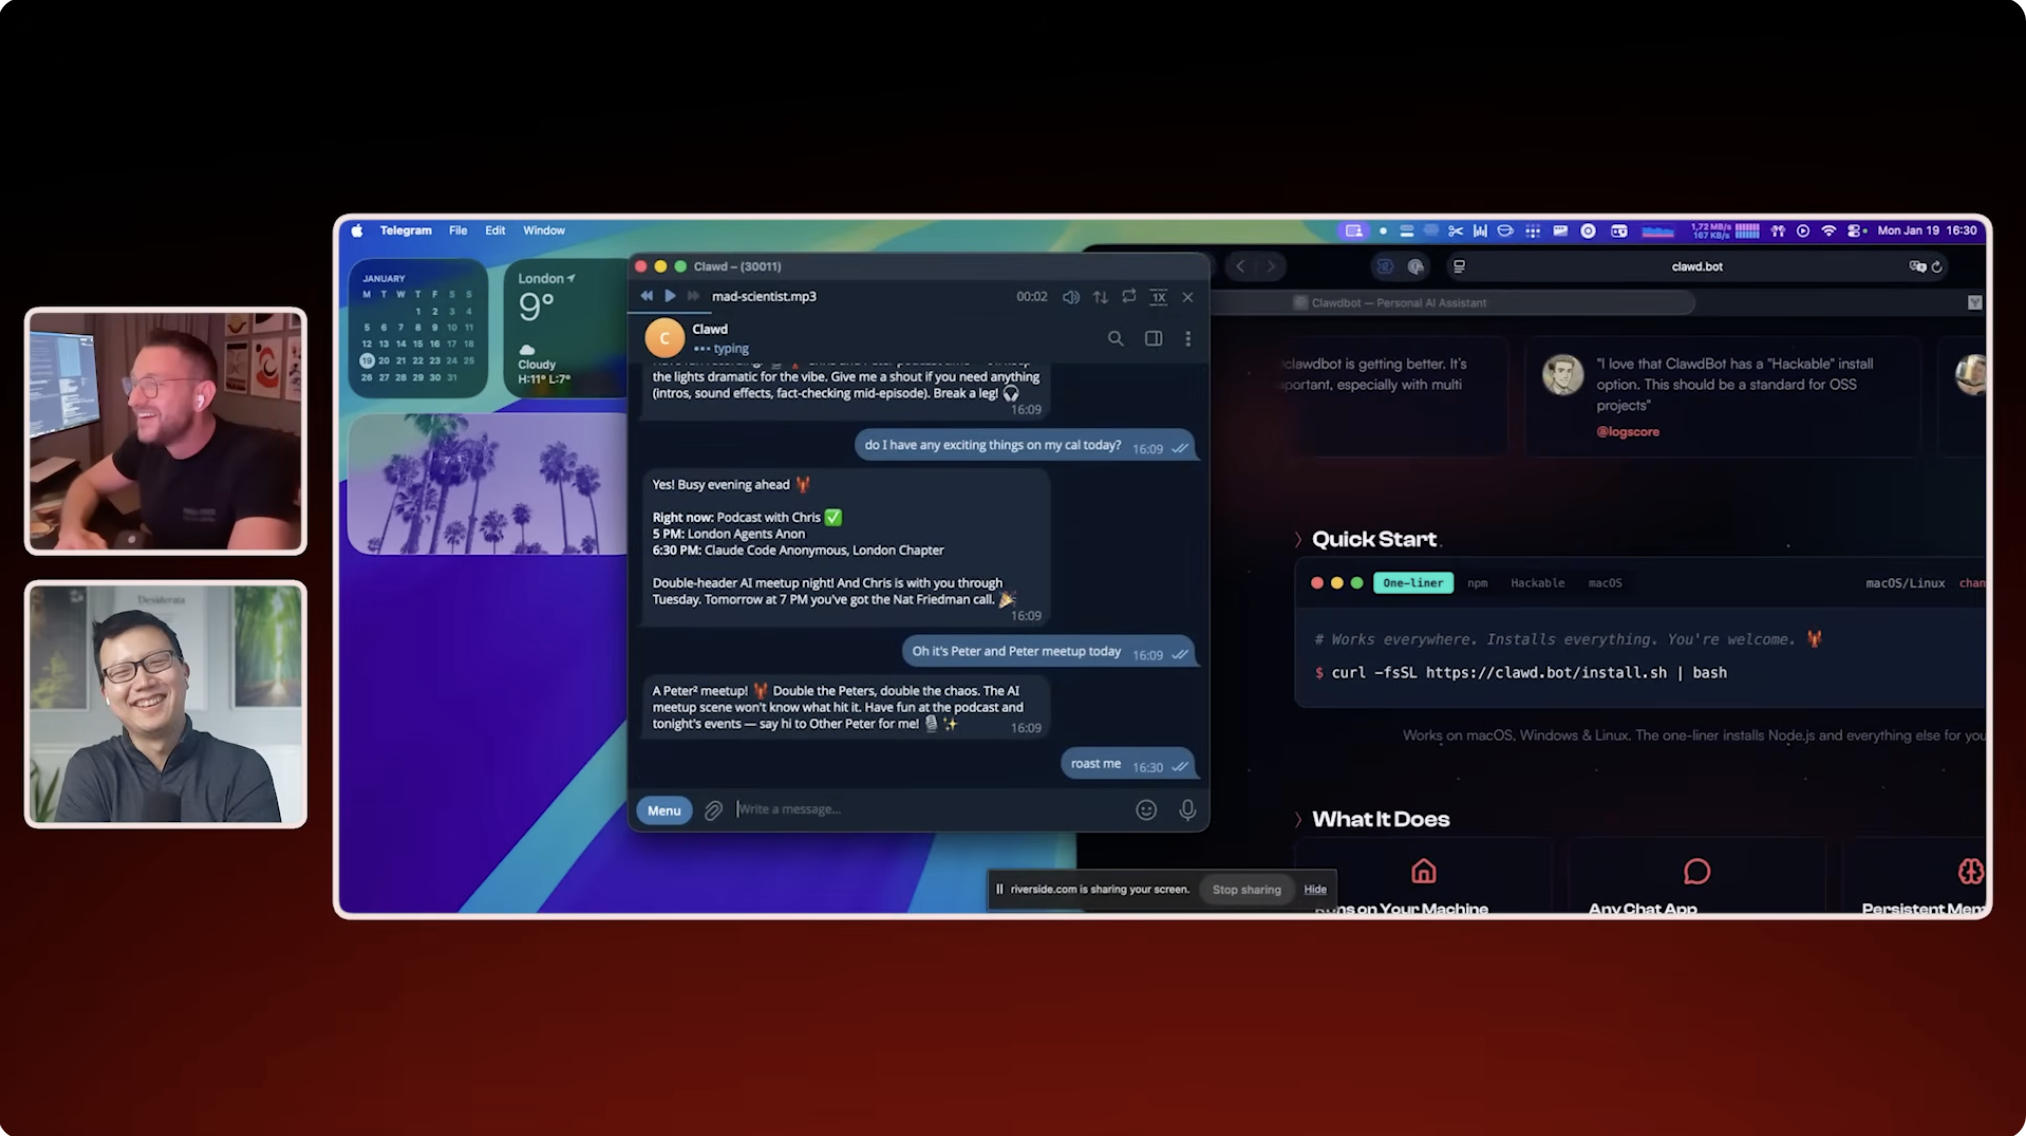Open Control Center in menu bar

click(1855, 231)
